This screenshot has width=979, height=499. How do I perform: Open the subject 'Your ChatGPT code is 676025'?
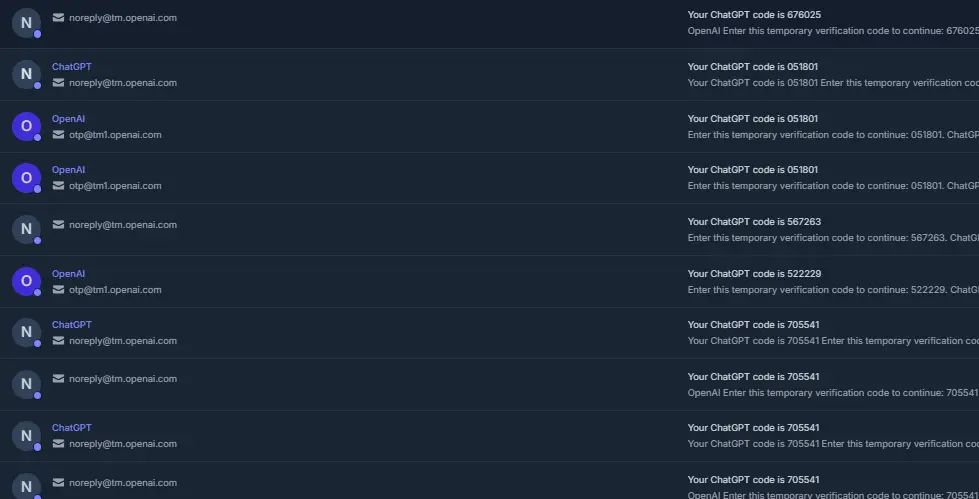click(754, 14)
